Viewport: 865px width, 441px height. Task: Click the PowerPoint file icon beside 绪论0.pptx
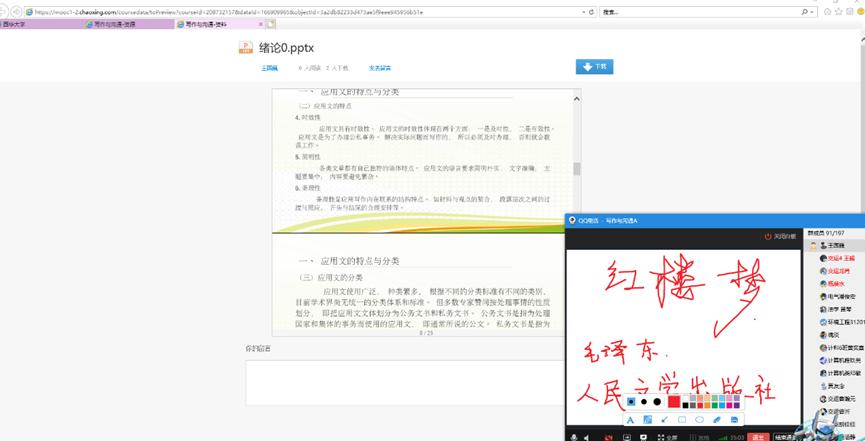pyautogui.click(x=245, y=47)
